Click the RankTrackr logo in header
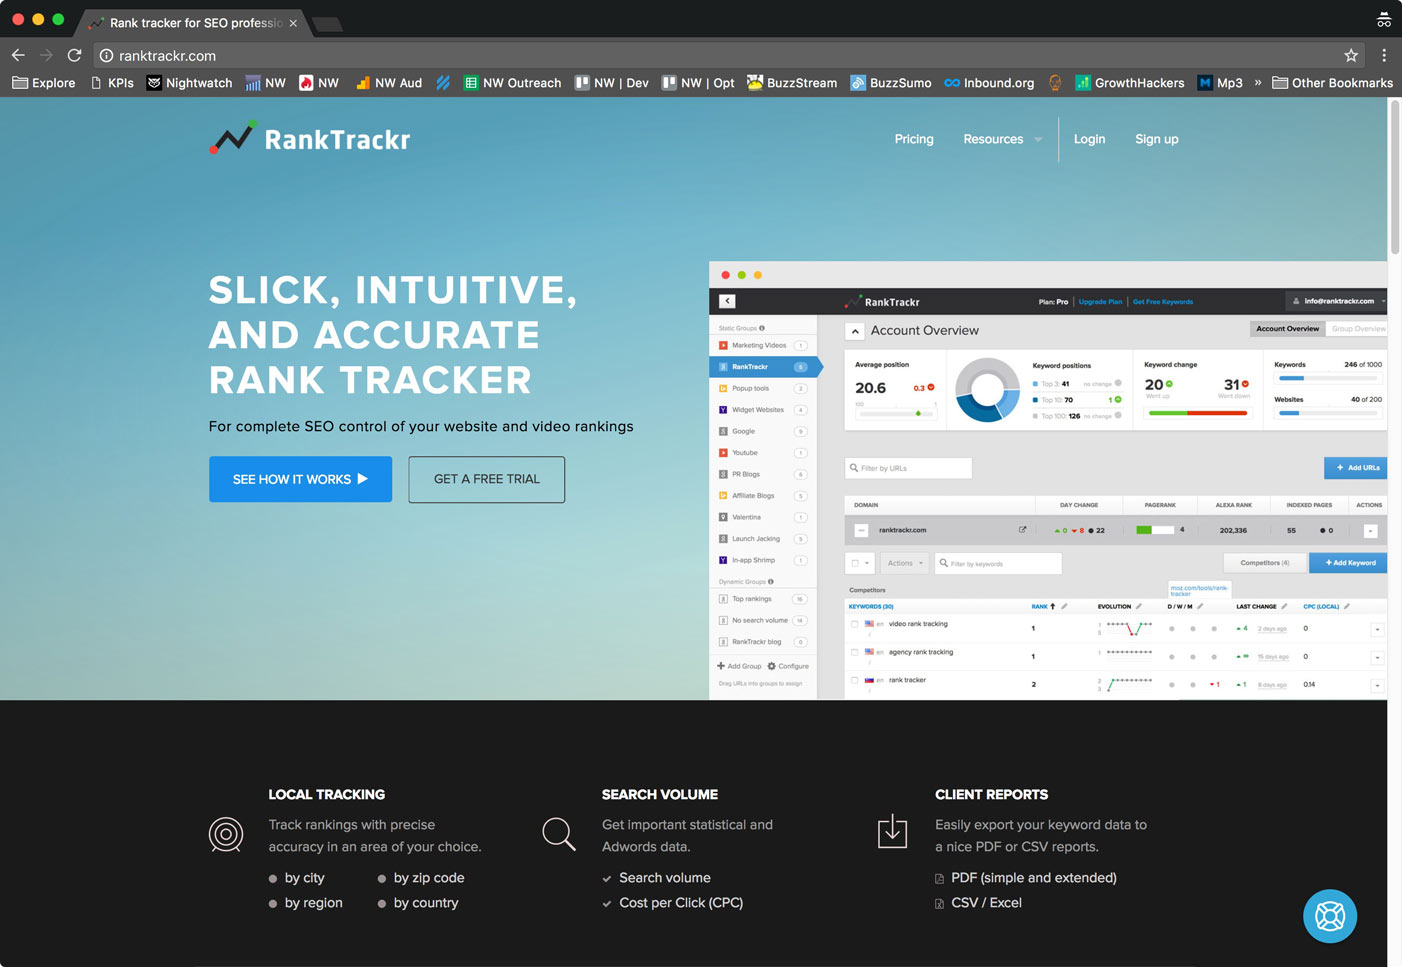The width and height of the screenshot is (1402, 967). pos(310,139)
